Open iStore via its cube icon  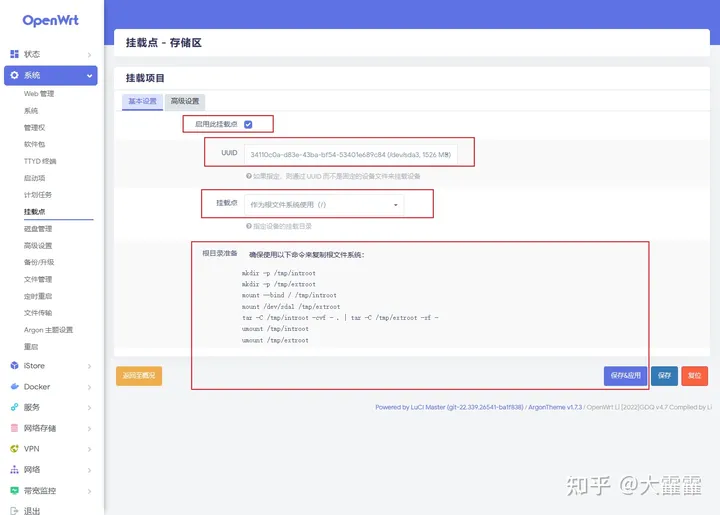click(x=14, y=366)
